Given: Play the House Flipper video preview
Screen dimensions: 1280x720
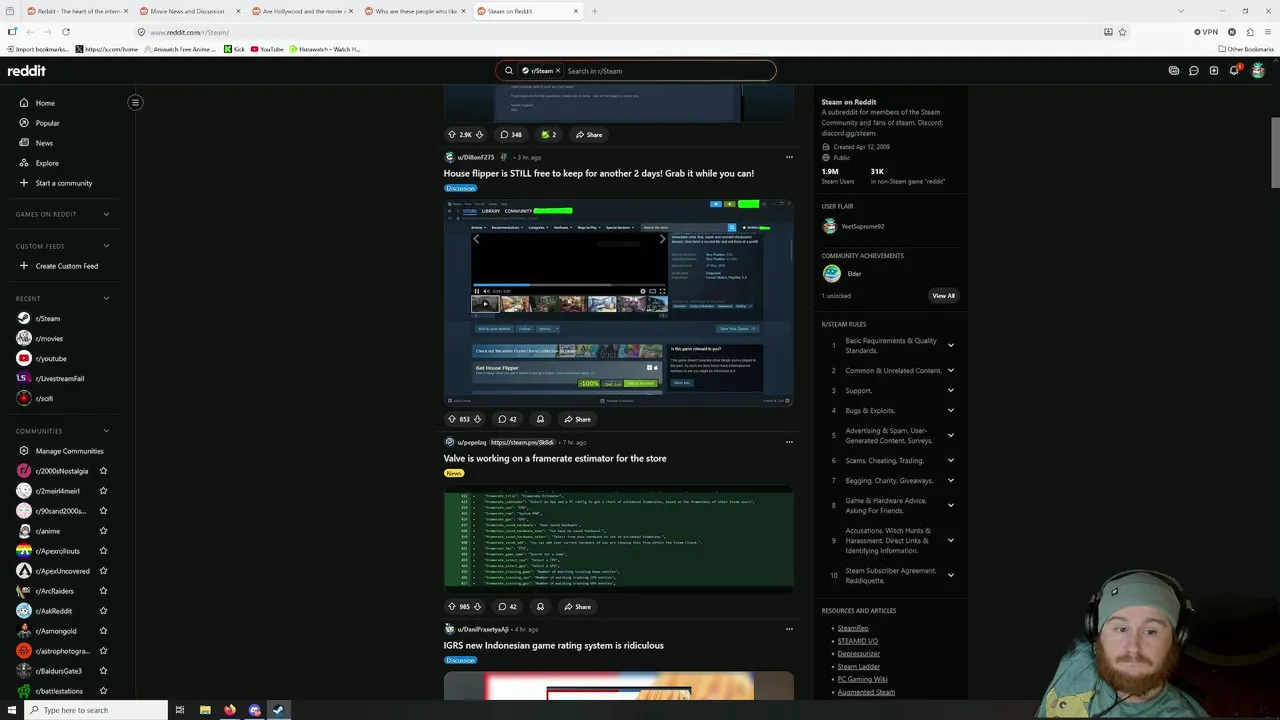Looking at the screenshot, I should [x=485, y=304].
